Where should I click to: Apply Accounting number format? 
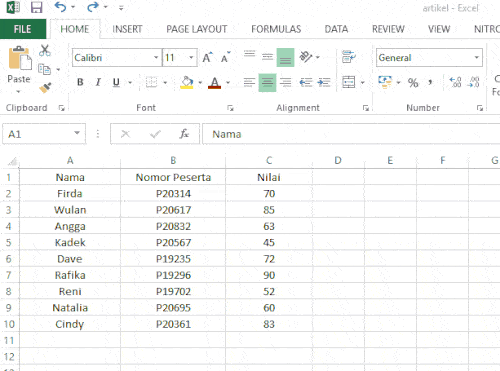tap(385, 82)
